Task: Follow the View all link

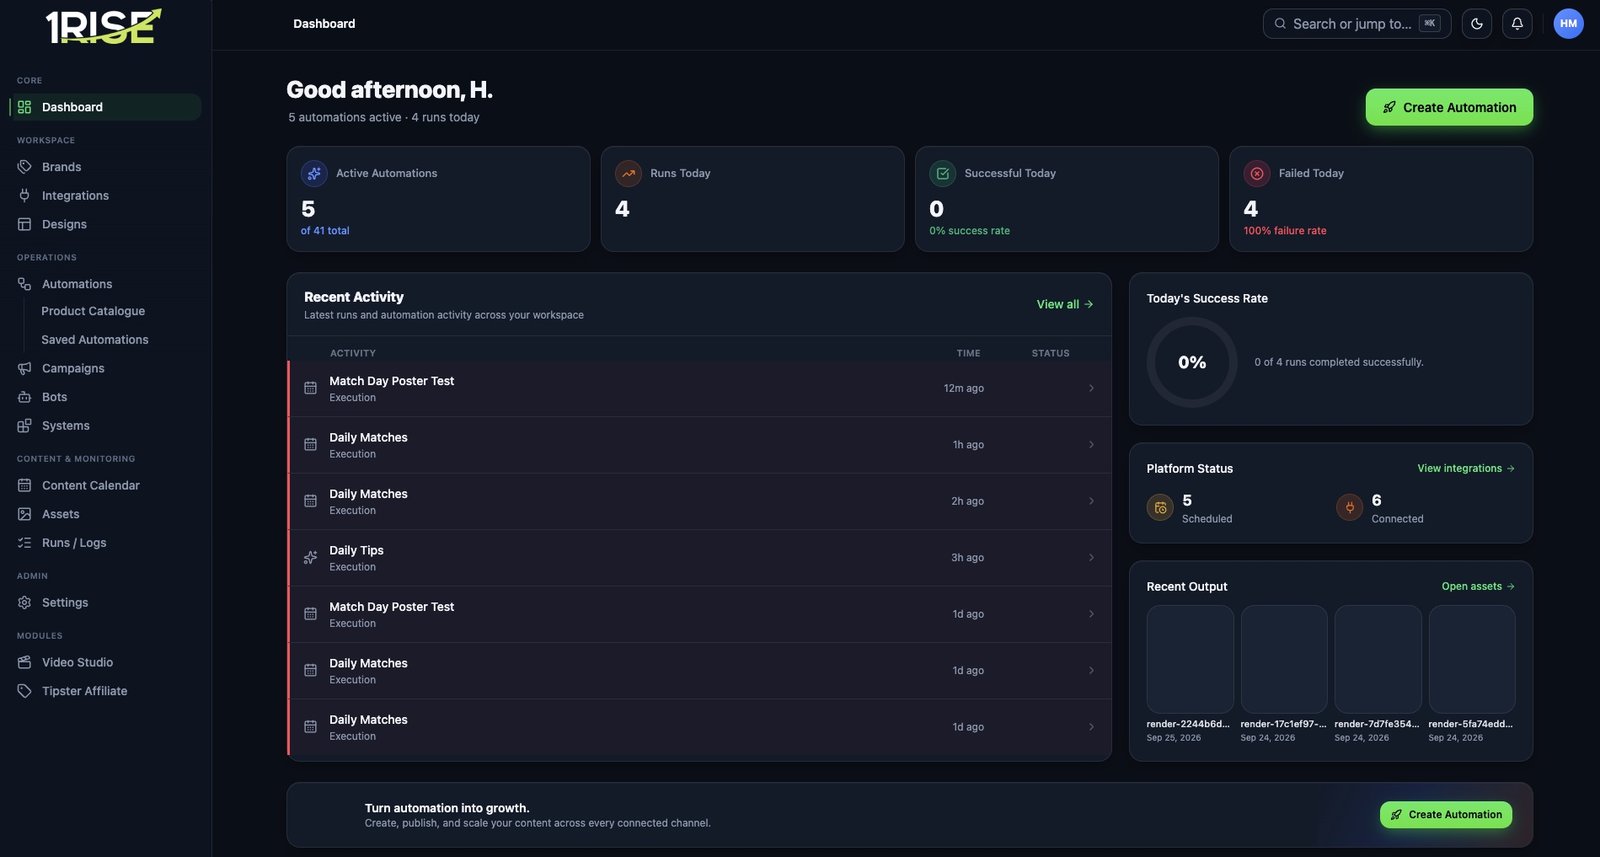Action: (x=1065, y=304)
